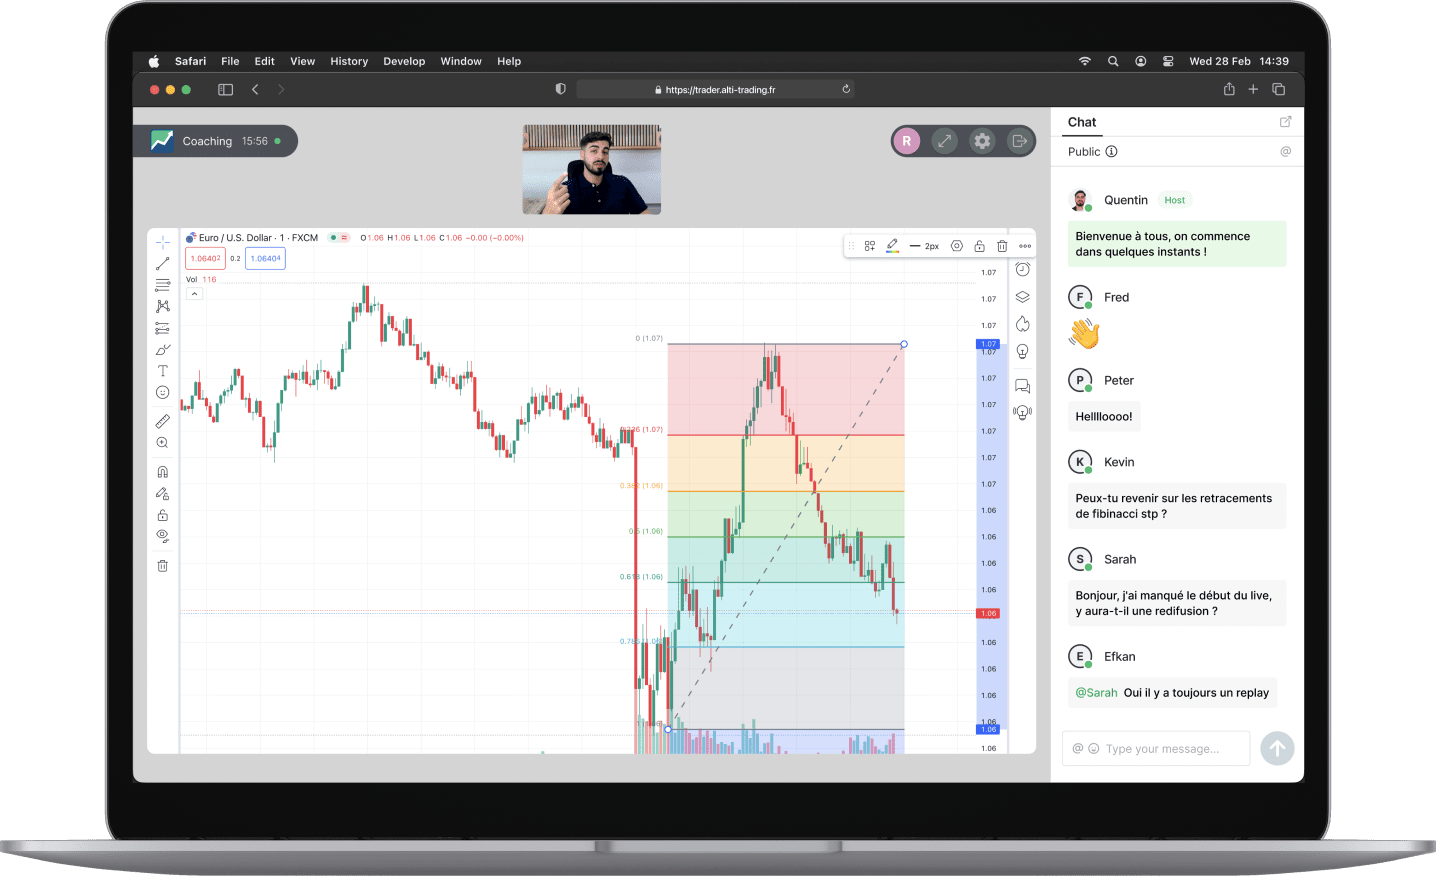Open the forecasting and measurement tools
The width and height of the screenshot is (1436, 876).
pos(162,328)
